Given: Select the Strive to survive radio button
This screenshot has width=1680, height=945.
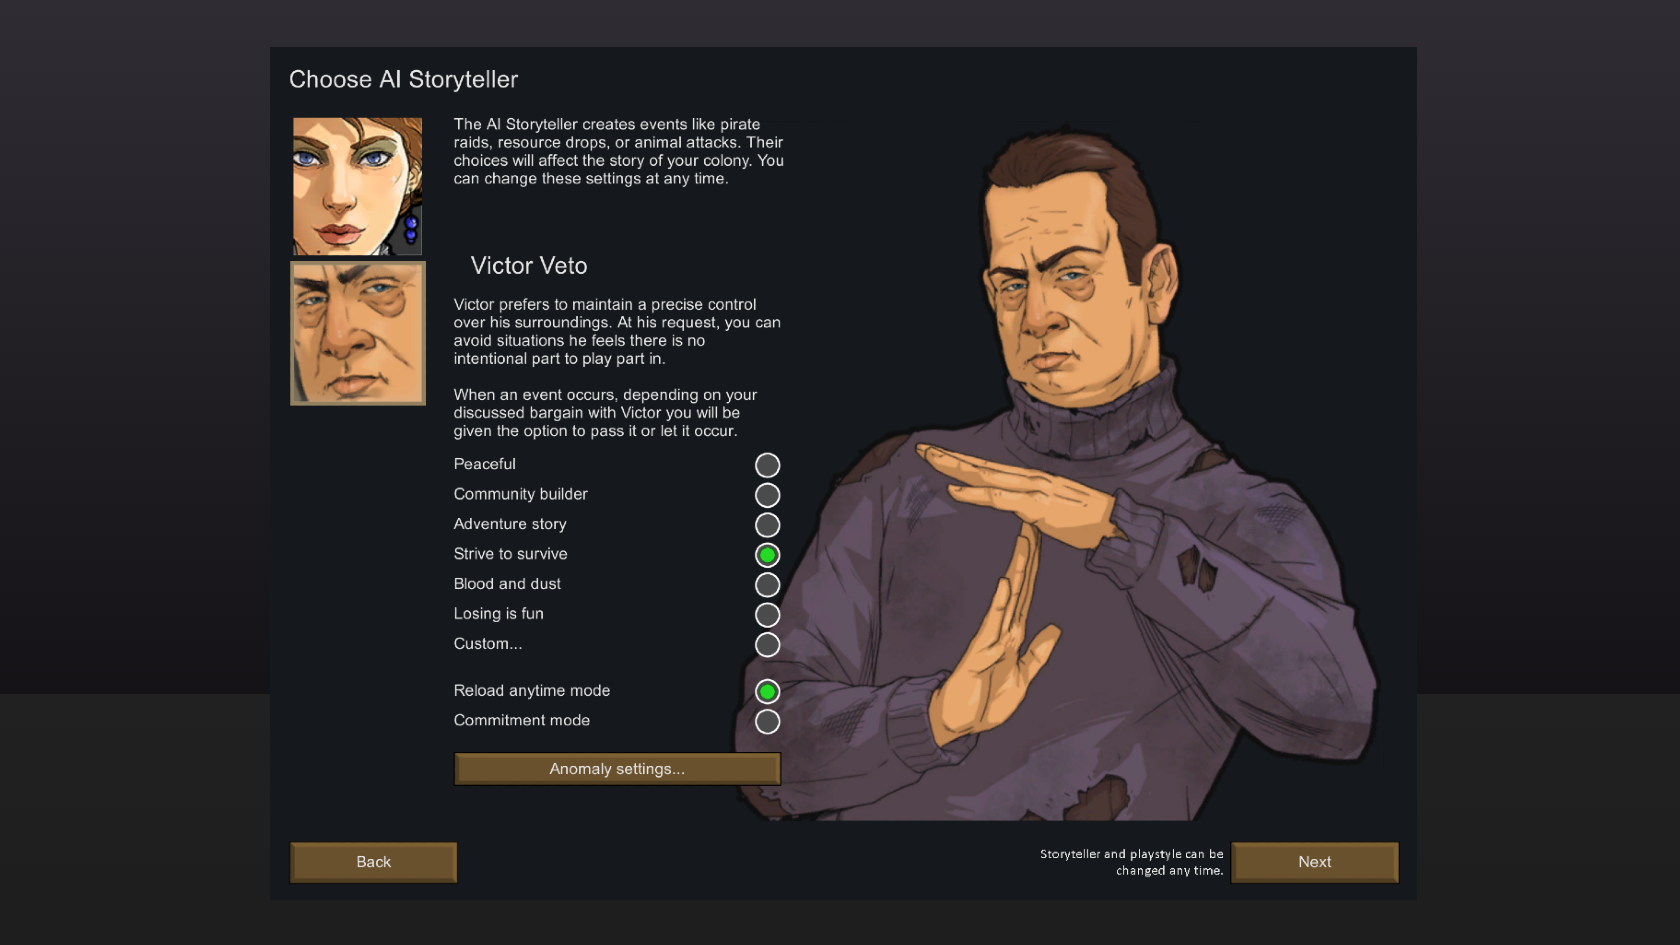Looking at the screenshot, I should pos(767,555).
